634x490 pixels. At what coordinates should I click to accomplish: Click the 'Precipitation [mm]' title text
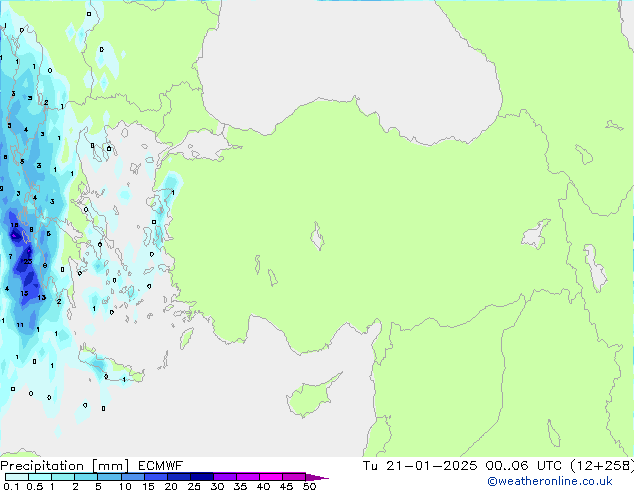click(x=65, y=466)
